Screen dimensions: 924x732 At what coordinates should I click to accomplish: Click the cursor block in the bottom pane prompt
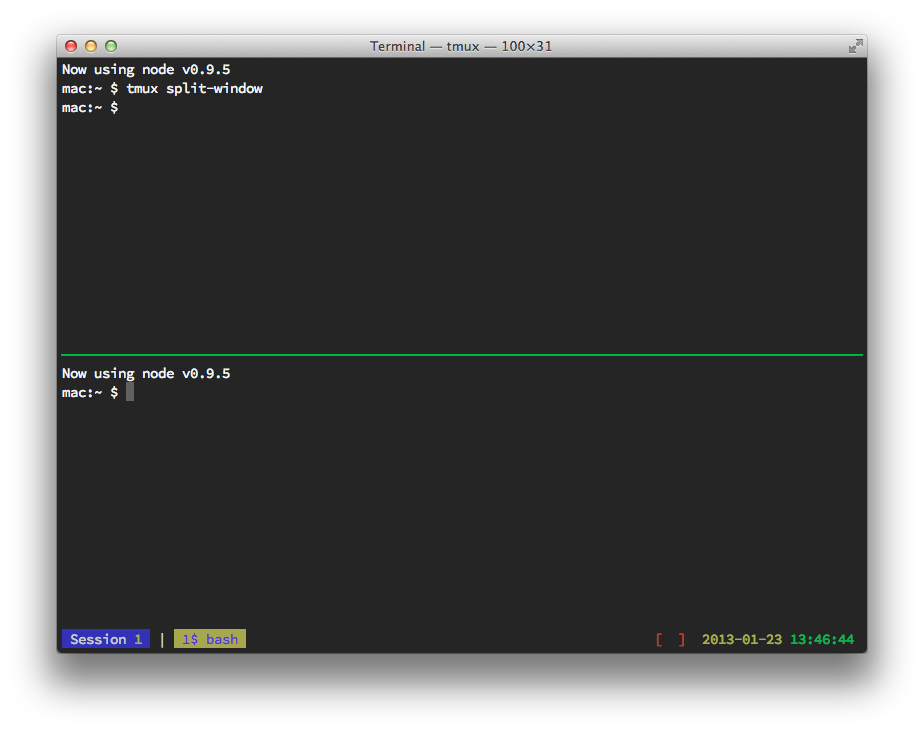click(130, 392)
